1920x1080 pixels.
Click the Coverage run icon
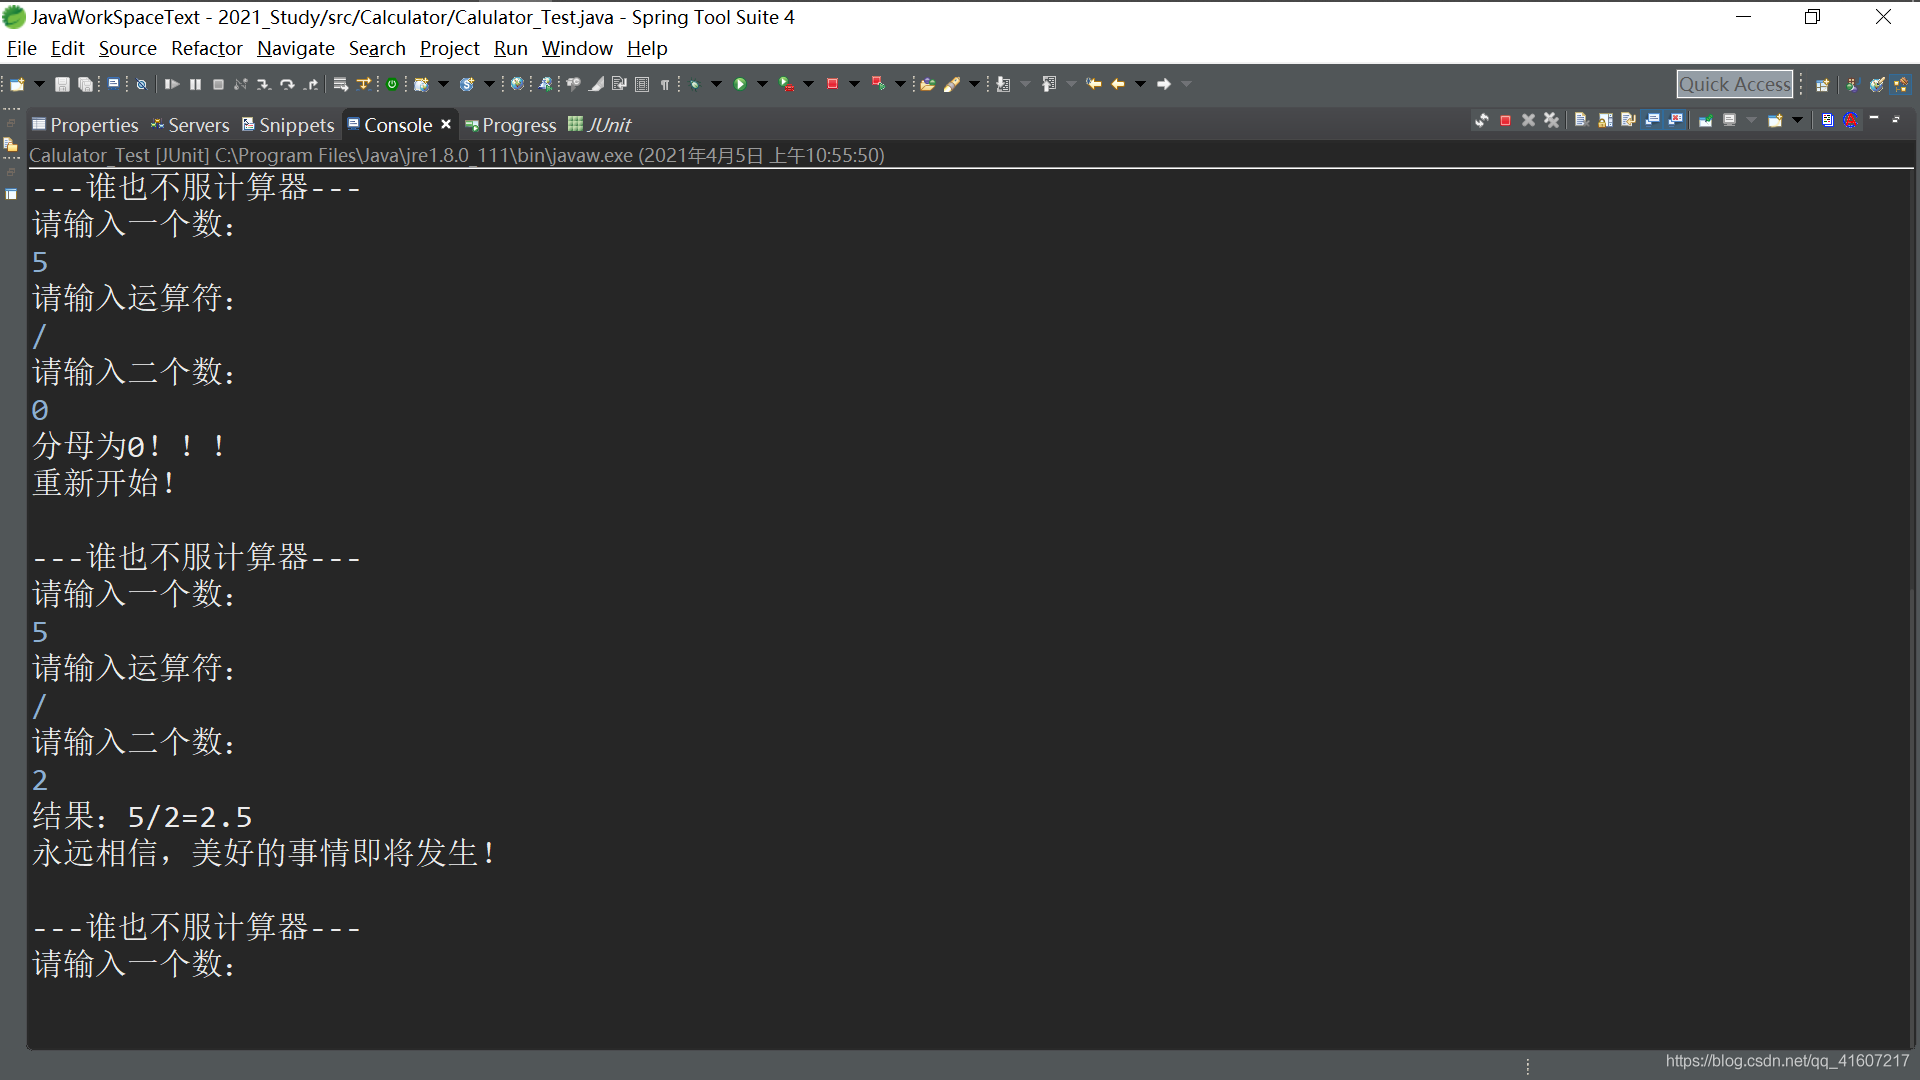click(787, 84)
